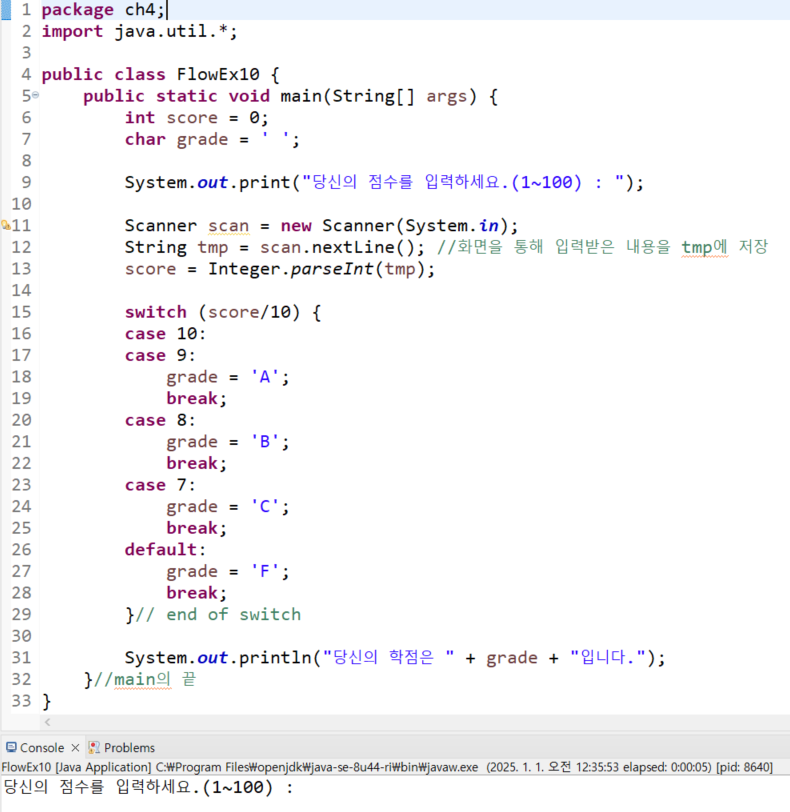The height and width of the screenshot is (812, 790).
Task: Click the 'package ch4;' statement
Action: [x=103, y=10]
